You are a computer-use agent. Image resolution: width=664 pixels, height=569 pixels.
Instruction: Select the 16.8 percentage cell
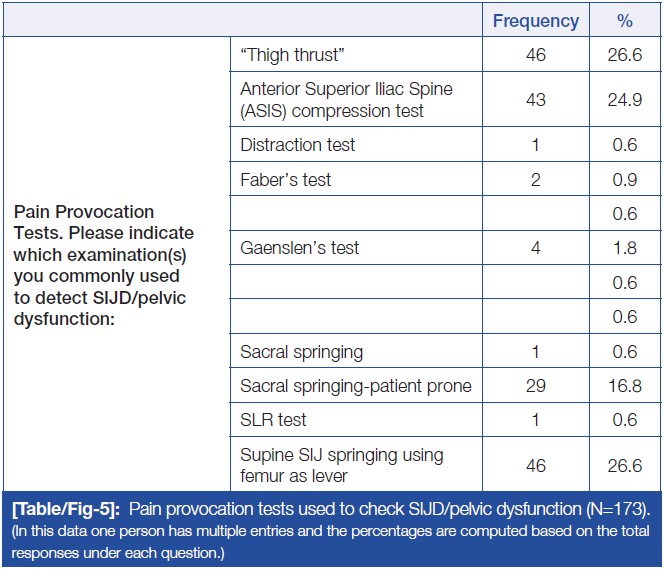click(x=625, y=386)
